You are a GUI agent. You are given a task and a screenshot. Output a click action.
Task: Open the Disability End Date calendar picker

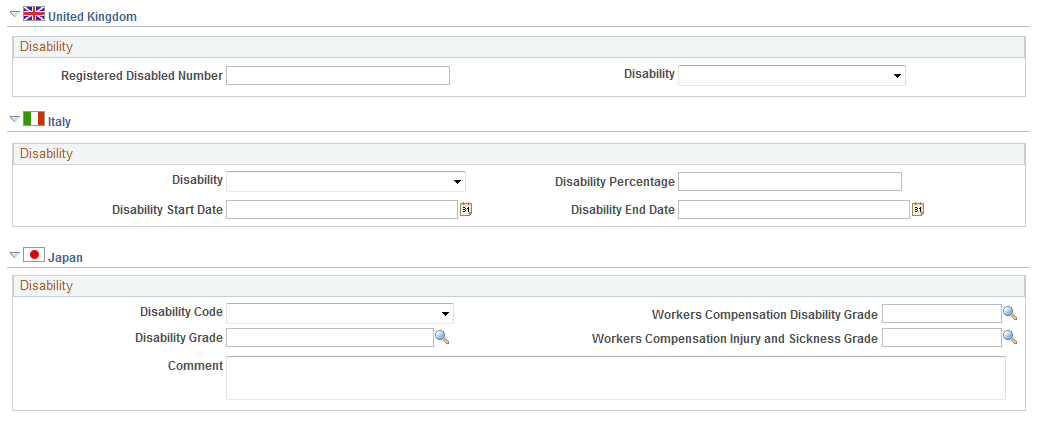[917, 210]
